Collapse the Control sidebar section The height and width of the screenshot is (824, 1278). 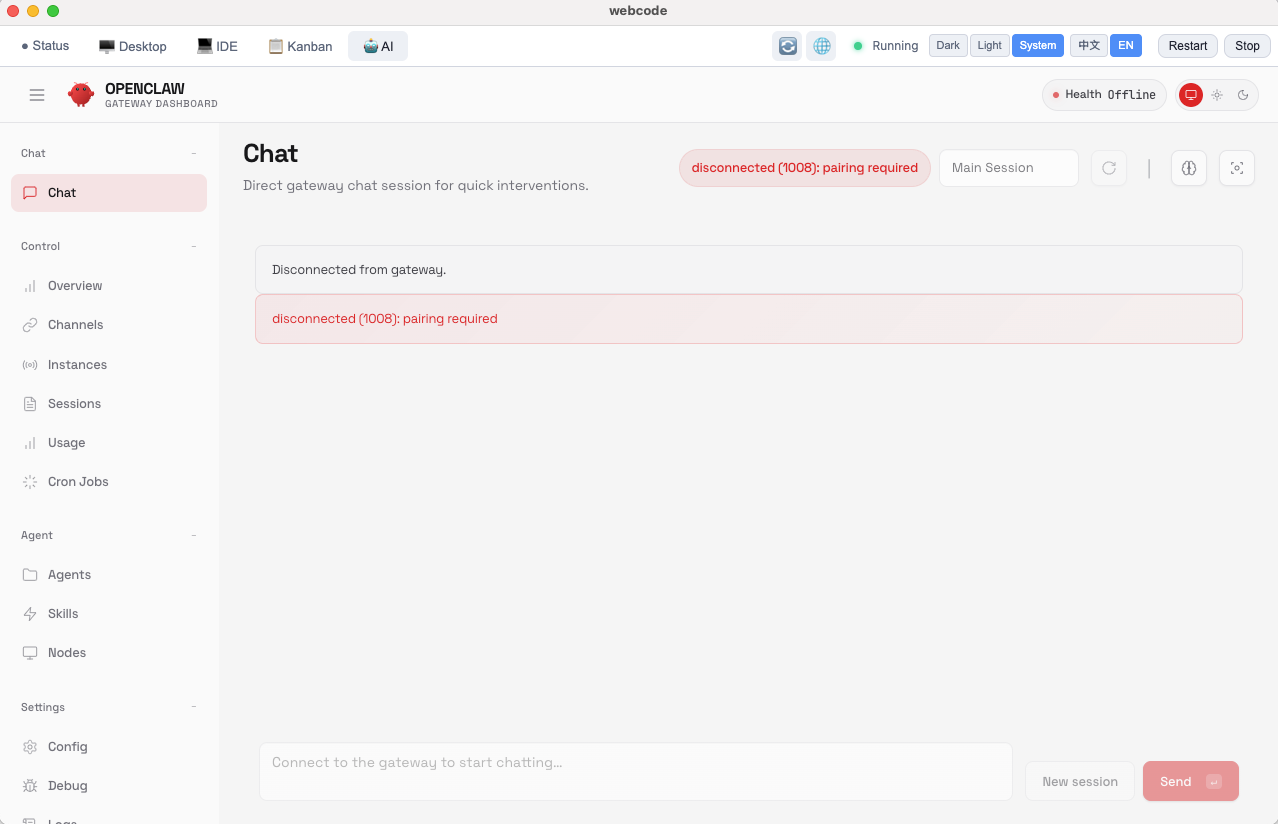click(x=194, y=246)
